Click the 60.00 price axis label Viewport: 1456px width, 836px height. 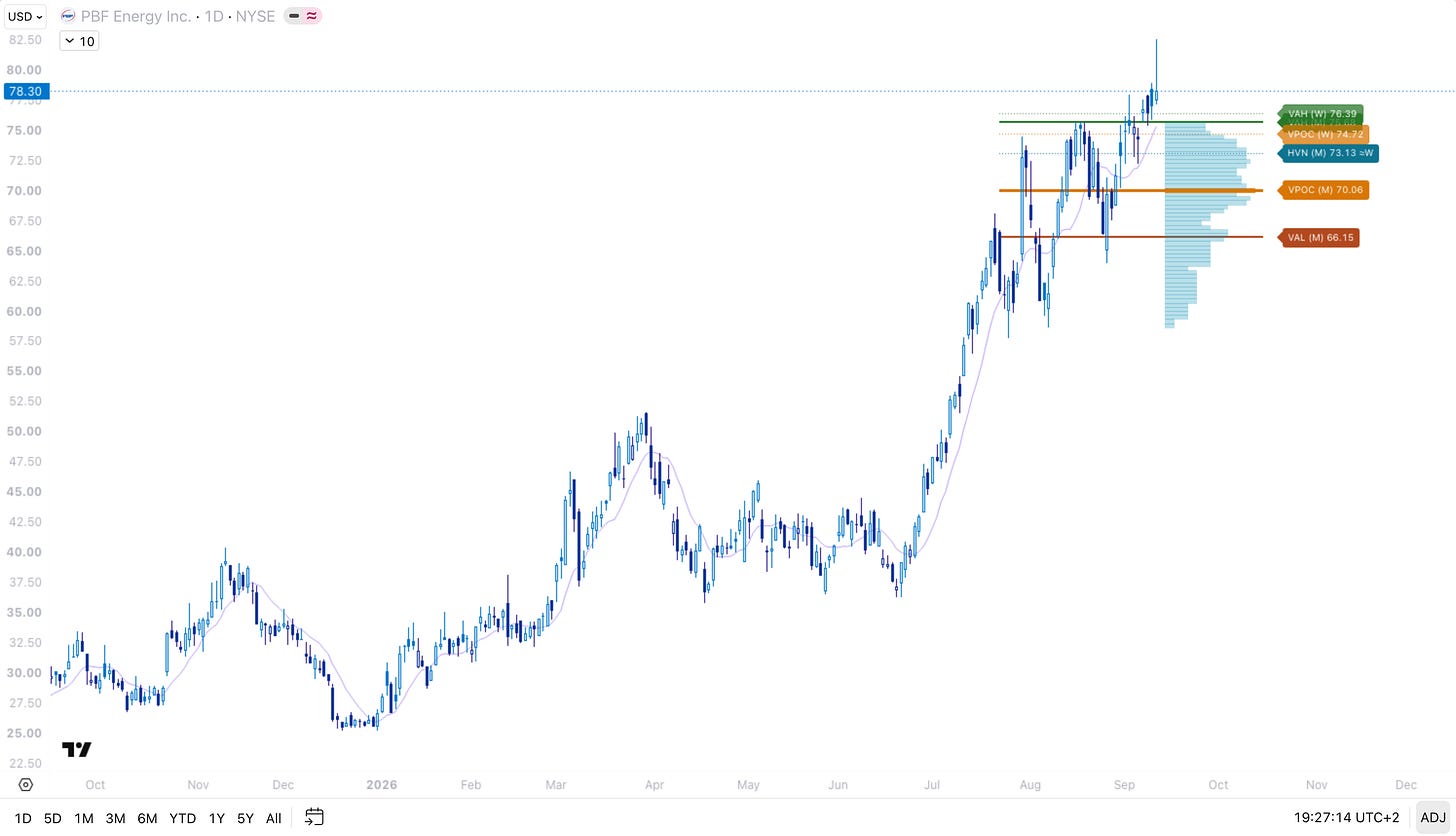click(25, 311)
